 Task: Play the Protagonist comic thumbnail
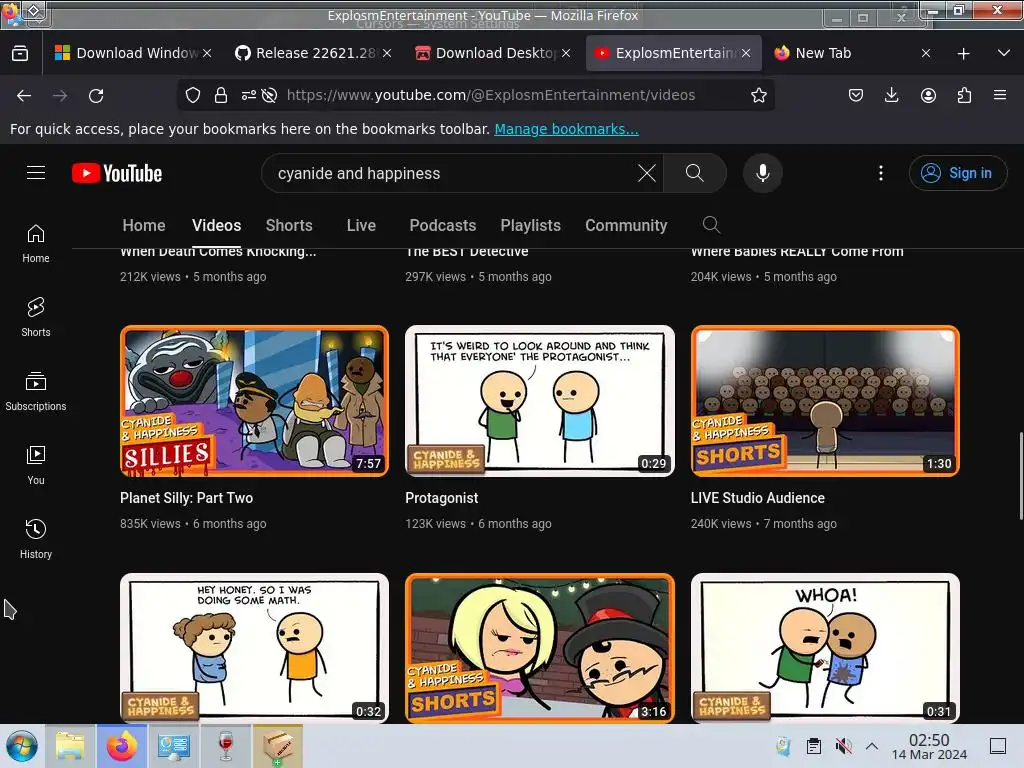[x=539, y=401]
